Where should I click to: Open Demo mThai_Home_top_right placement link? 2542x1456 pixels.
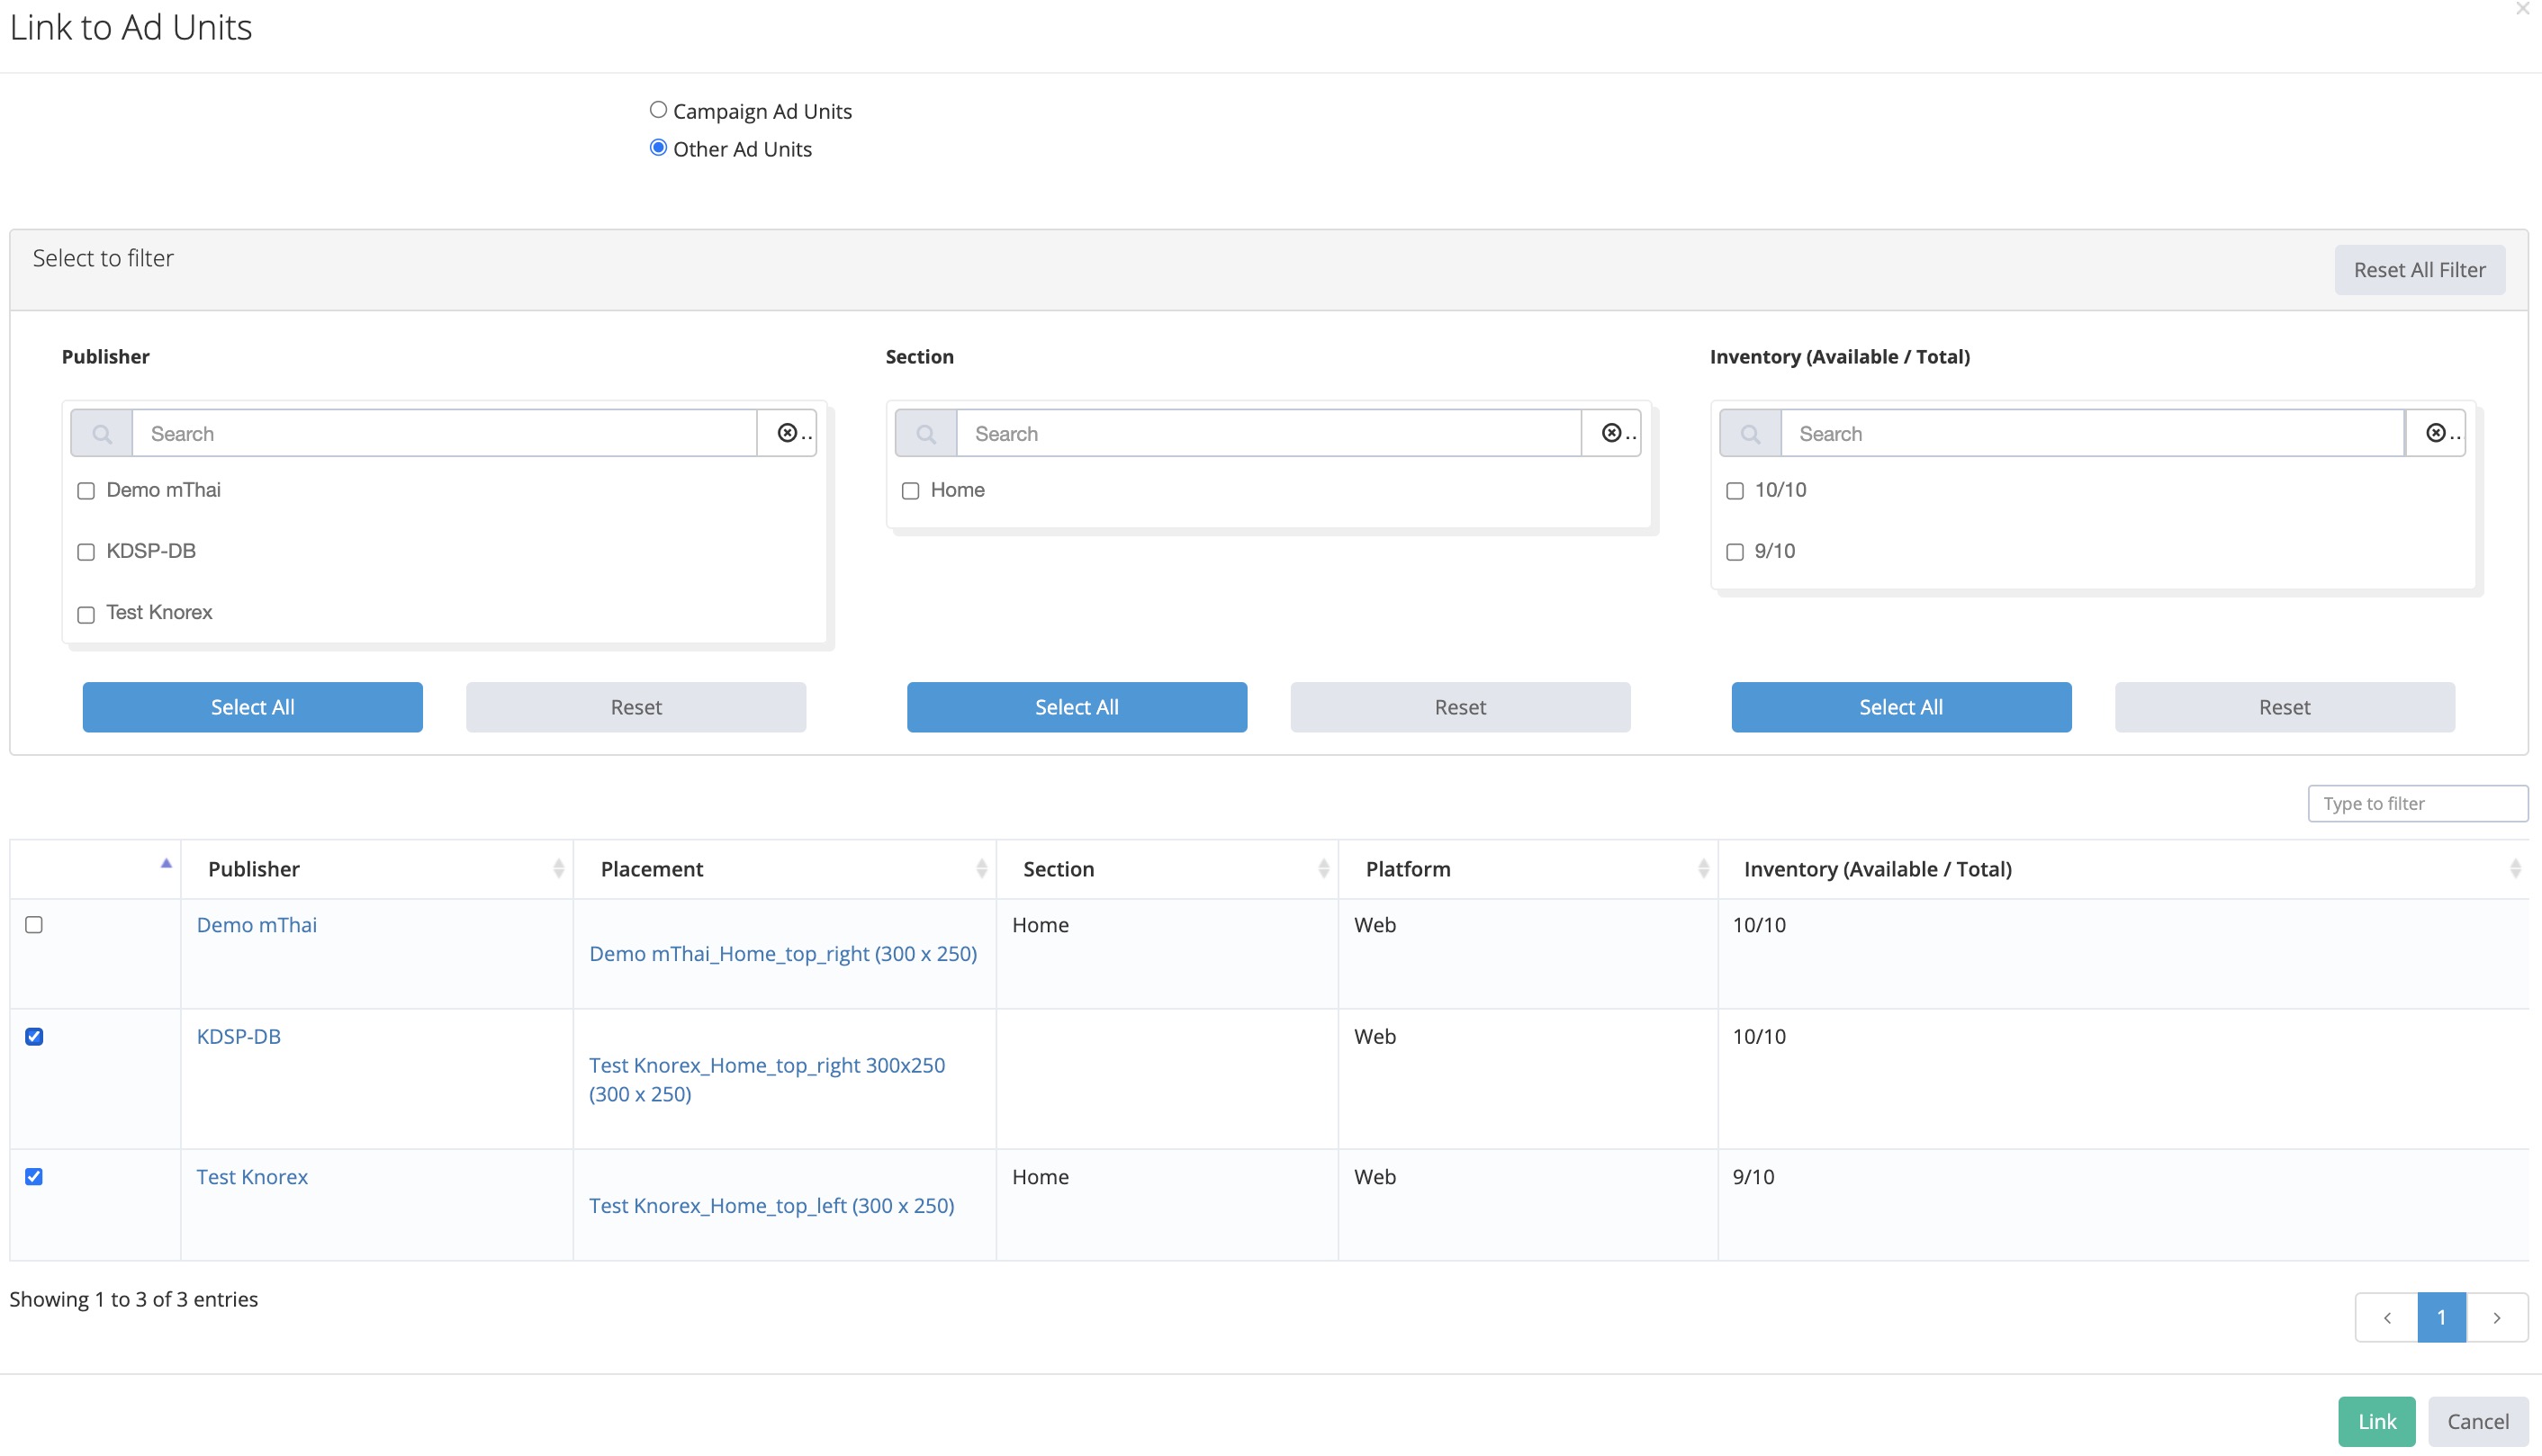783,953
